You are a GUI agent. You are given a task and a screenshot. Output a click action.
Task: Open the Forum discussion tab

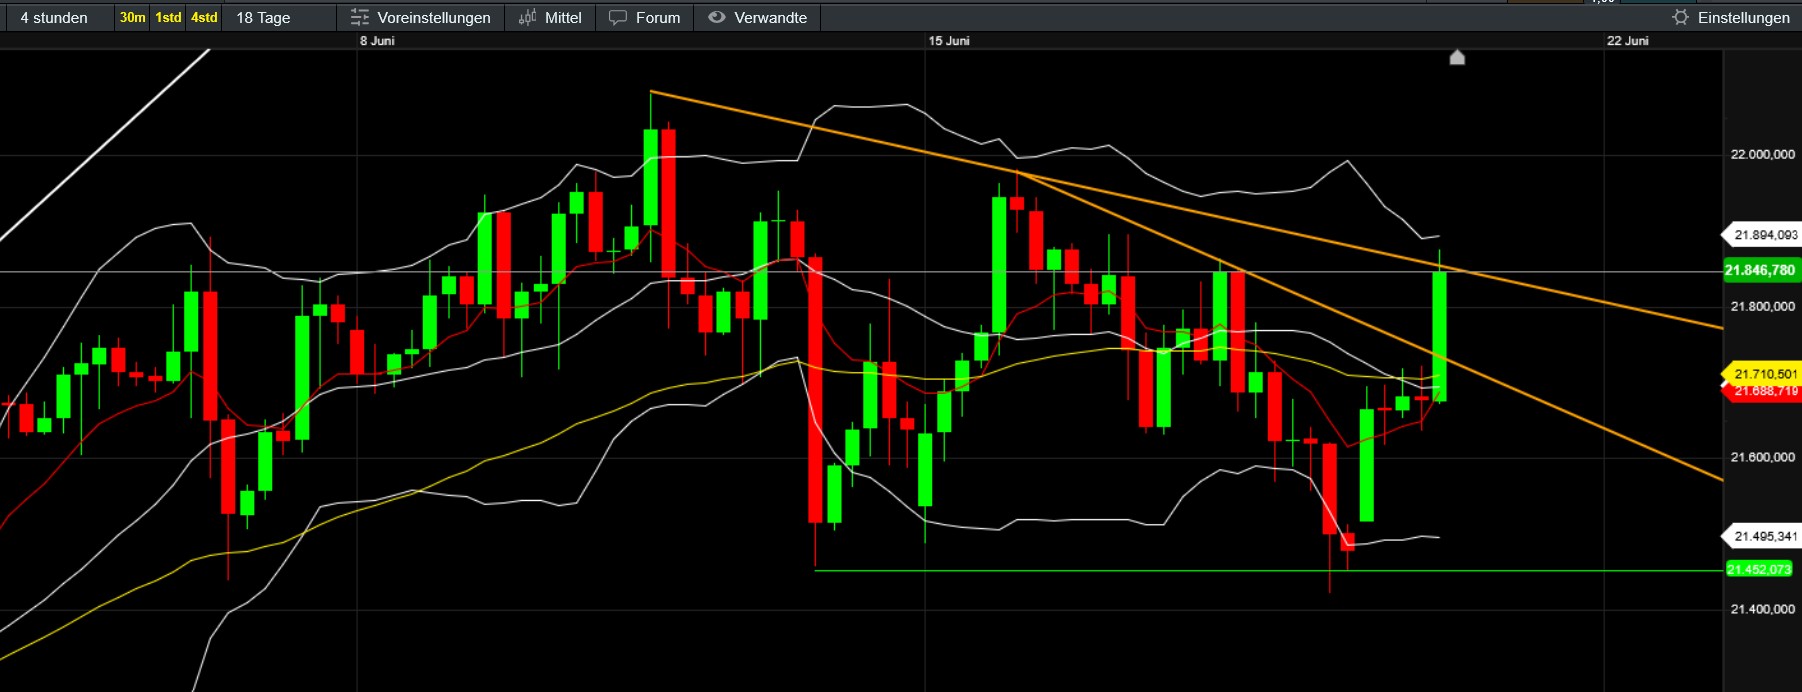645,18
